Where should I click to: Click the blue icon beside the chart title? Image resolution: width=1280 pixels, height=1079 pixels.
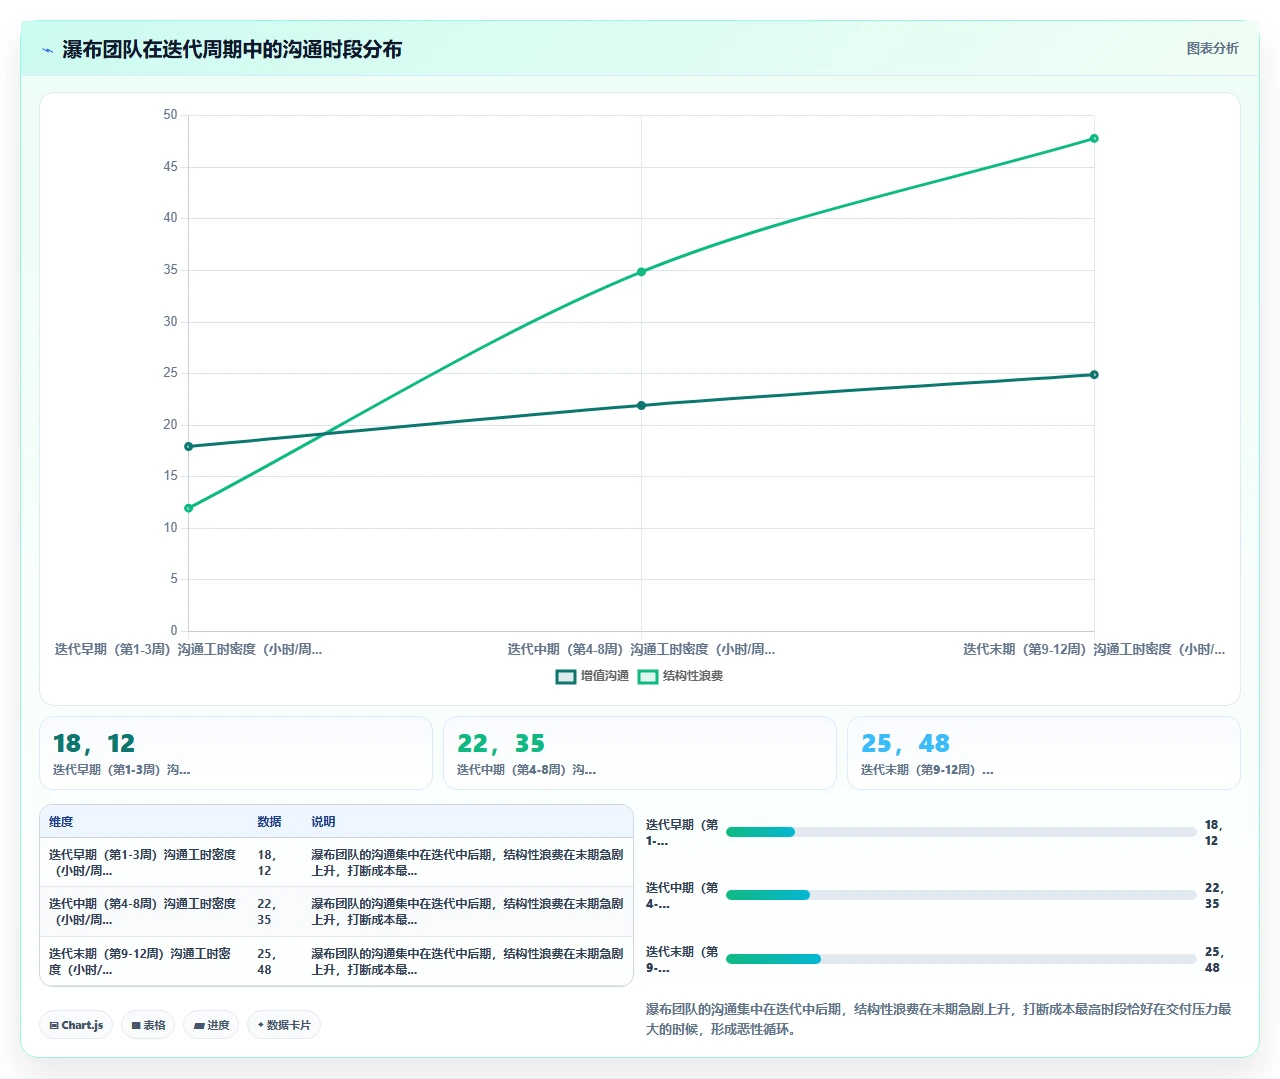tap(47, 49)
